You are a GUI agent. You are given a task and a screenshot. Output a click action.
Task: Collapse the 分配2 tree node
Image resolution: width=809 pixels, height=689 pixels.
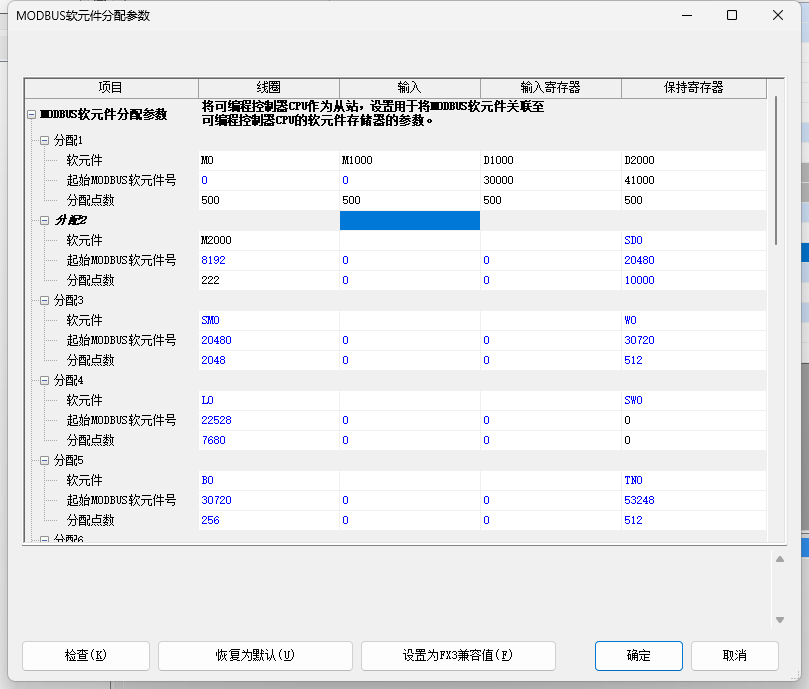point(44,220)
